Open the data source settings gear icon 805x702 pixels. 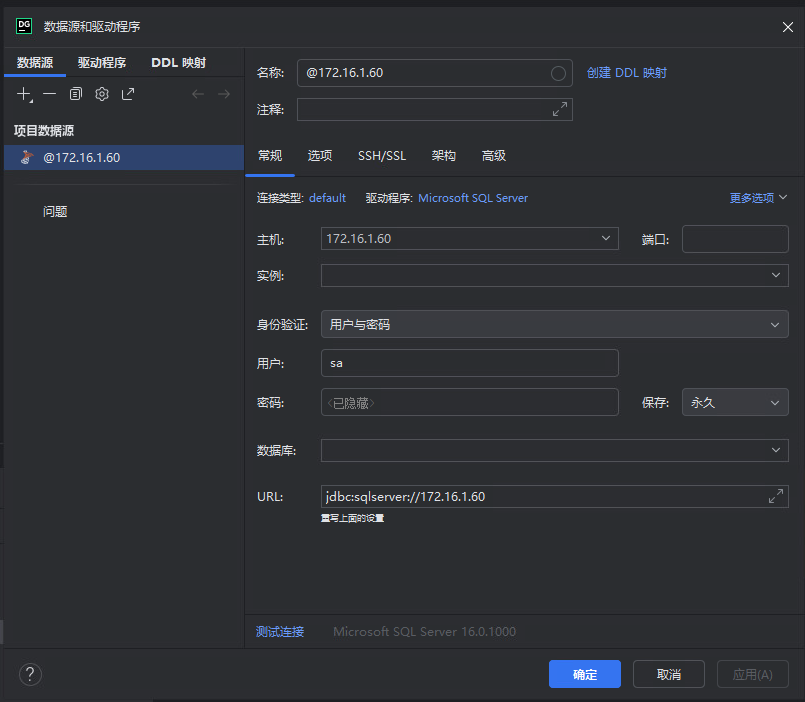tap(102, 94)
